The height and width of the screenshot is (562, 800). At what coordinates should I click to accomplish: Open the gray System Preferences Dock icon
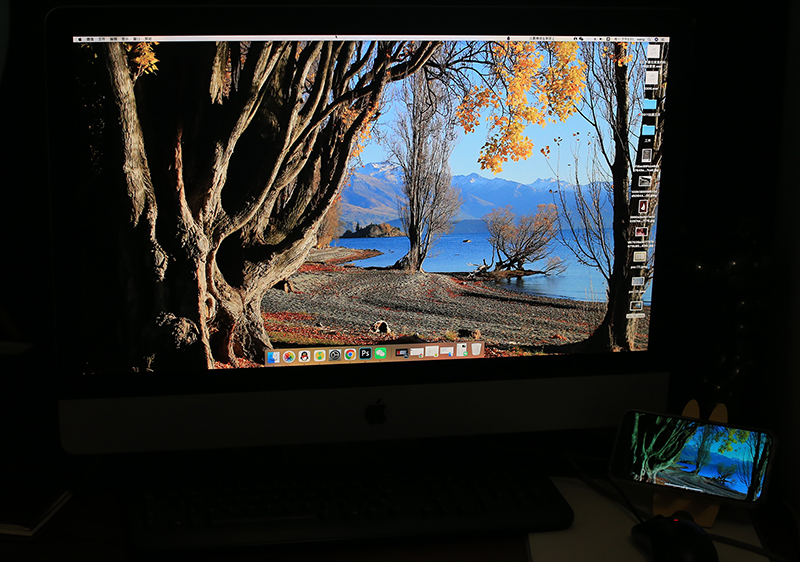click(x=335, y=355)
